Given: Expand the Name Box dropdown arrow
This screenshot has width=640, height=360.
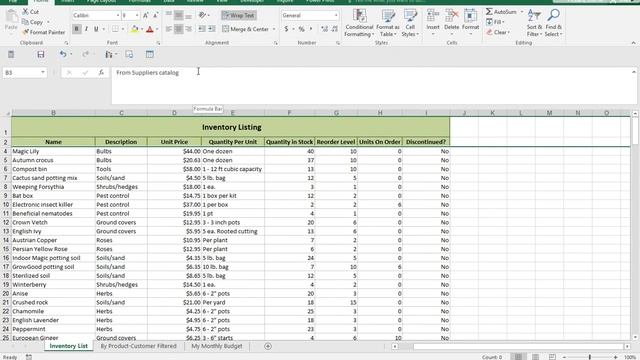Looking at the screenshot, I should coord(42,73).
